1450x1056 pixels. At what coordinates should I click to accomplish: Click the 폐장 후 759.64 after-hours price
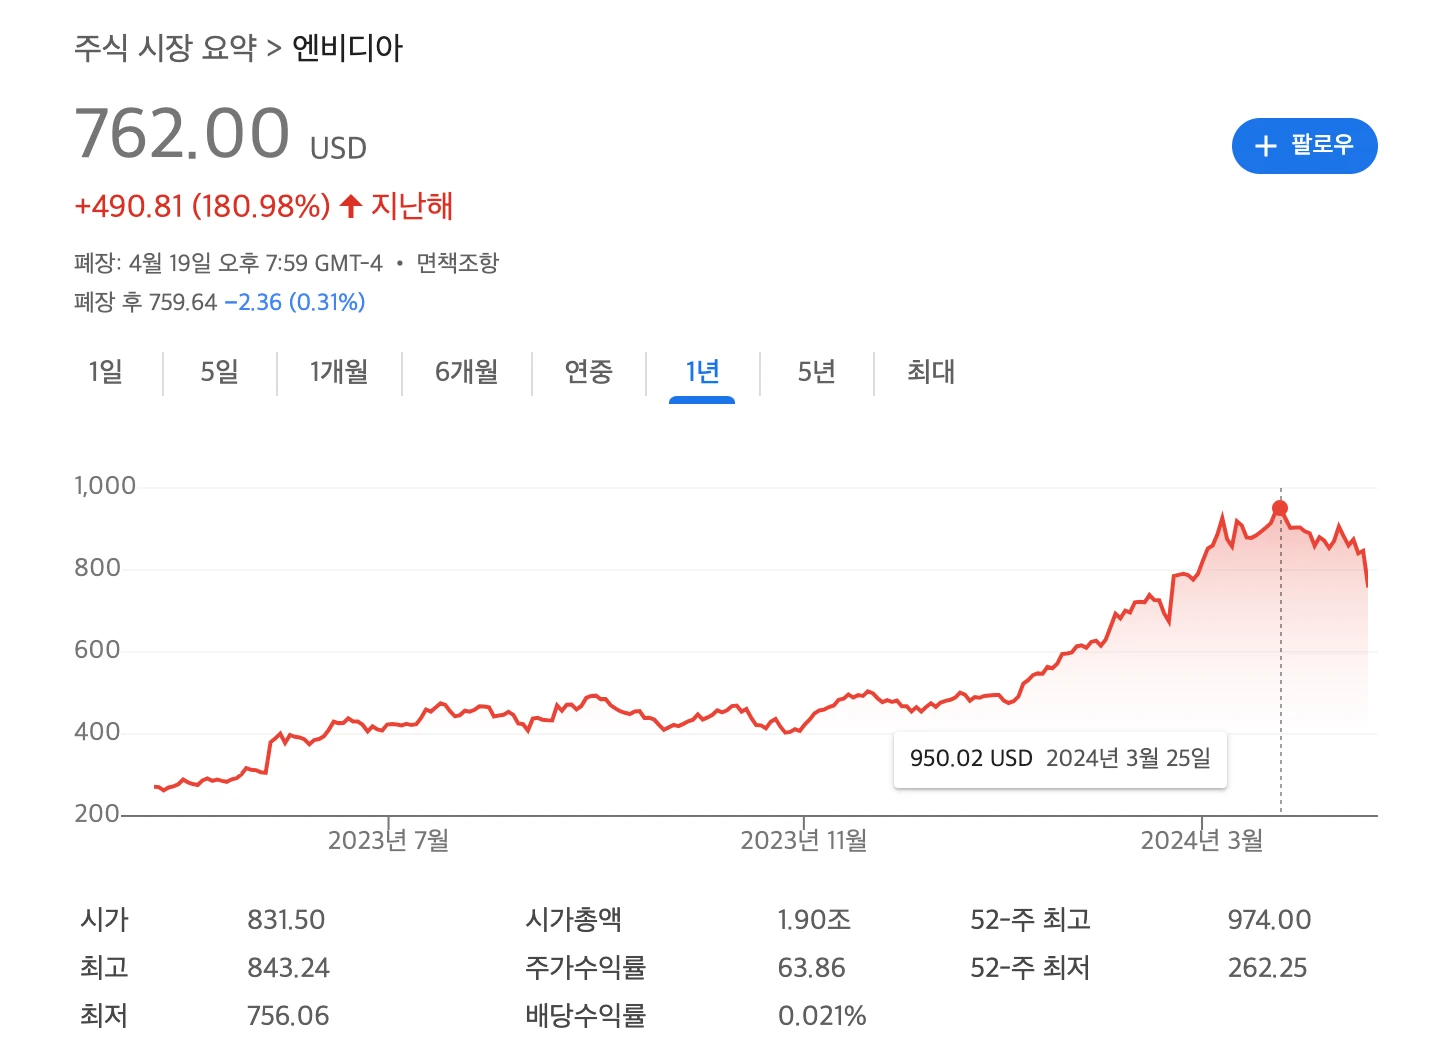coord(146,302)
